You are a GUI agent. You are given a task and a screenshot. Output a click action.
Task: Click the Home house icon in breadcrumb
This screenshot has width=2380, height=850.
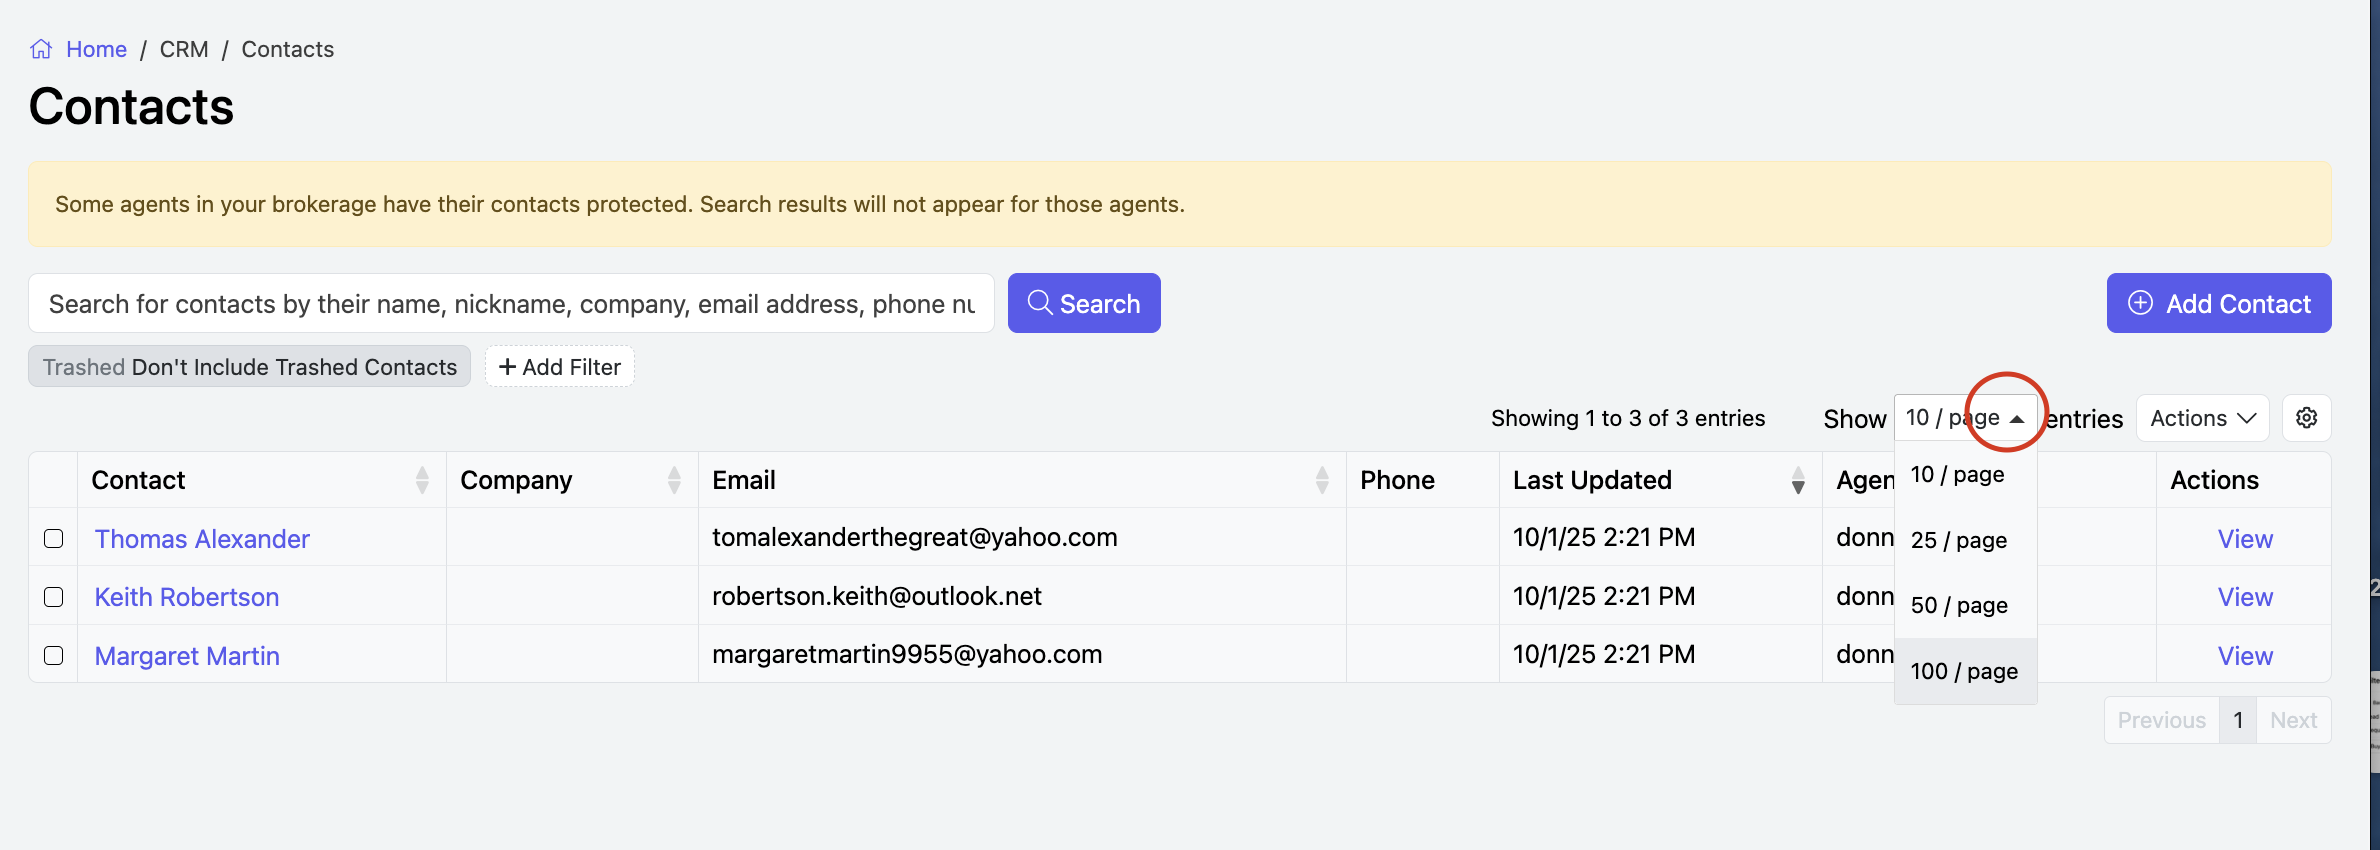point(41,49)
